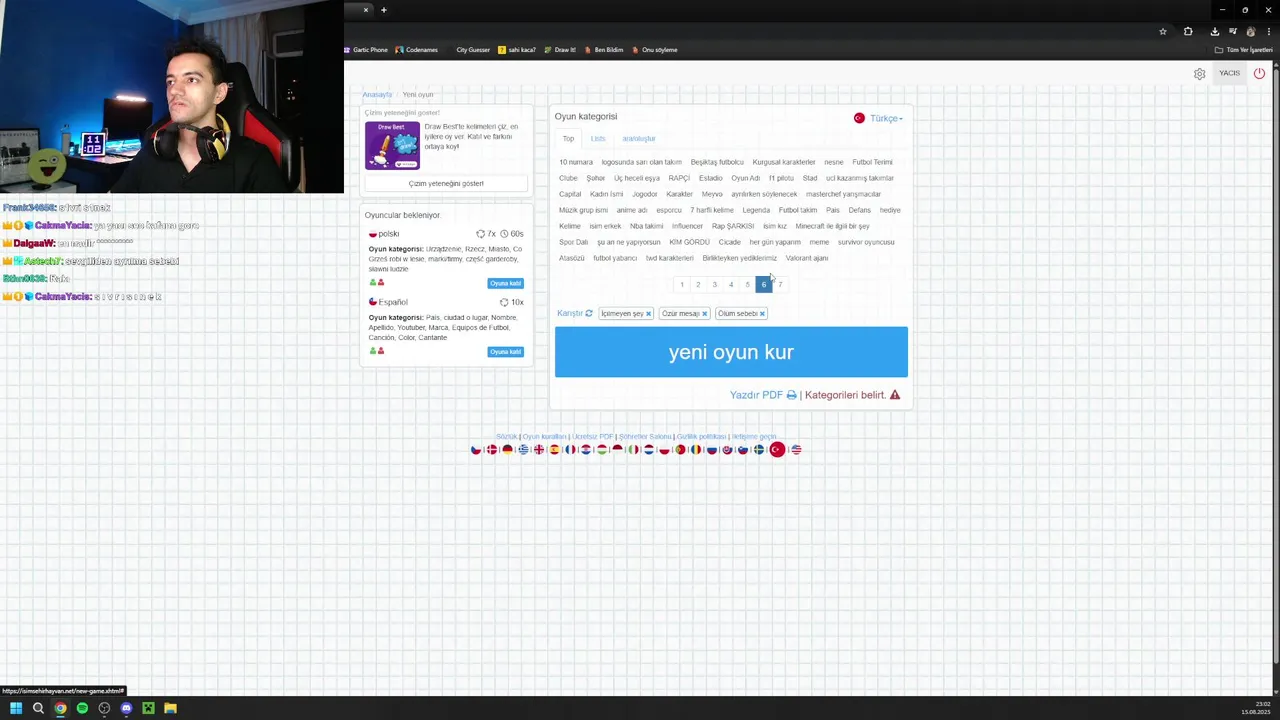The width and height of the screenshot is (1280, 720).
Task: Click the Karıştır shuffle refresh icon
Action: click(x=589, y=313)
